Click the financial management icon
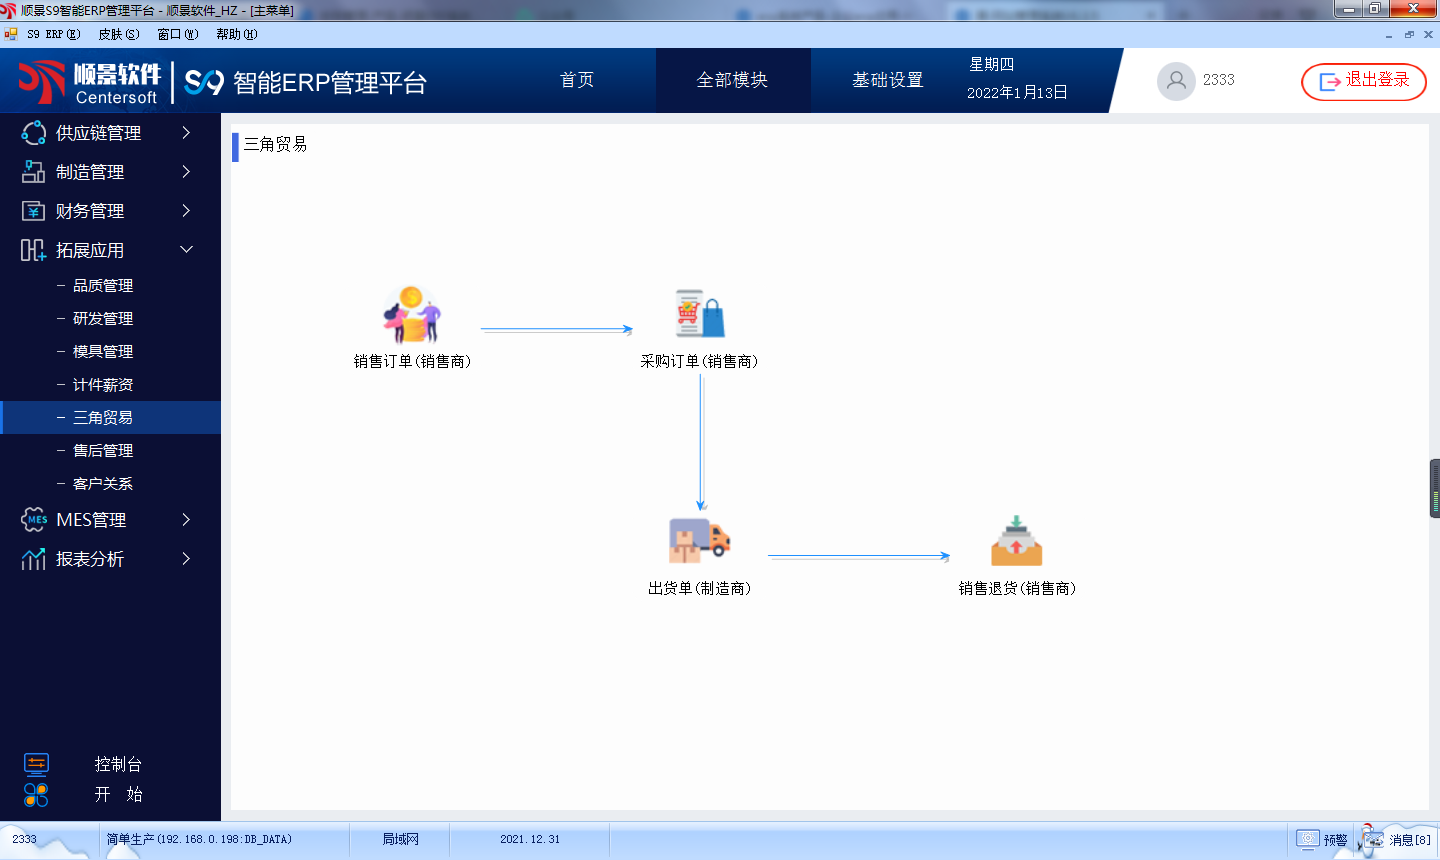1440x860 pixels. pos(33,211)
